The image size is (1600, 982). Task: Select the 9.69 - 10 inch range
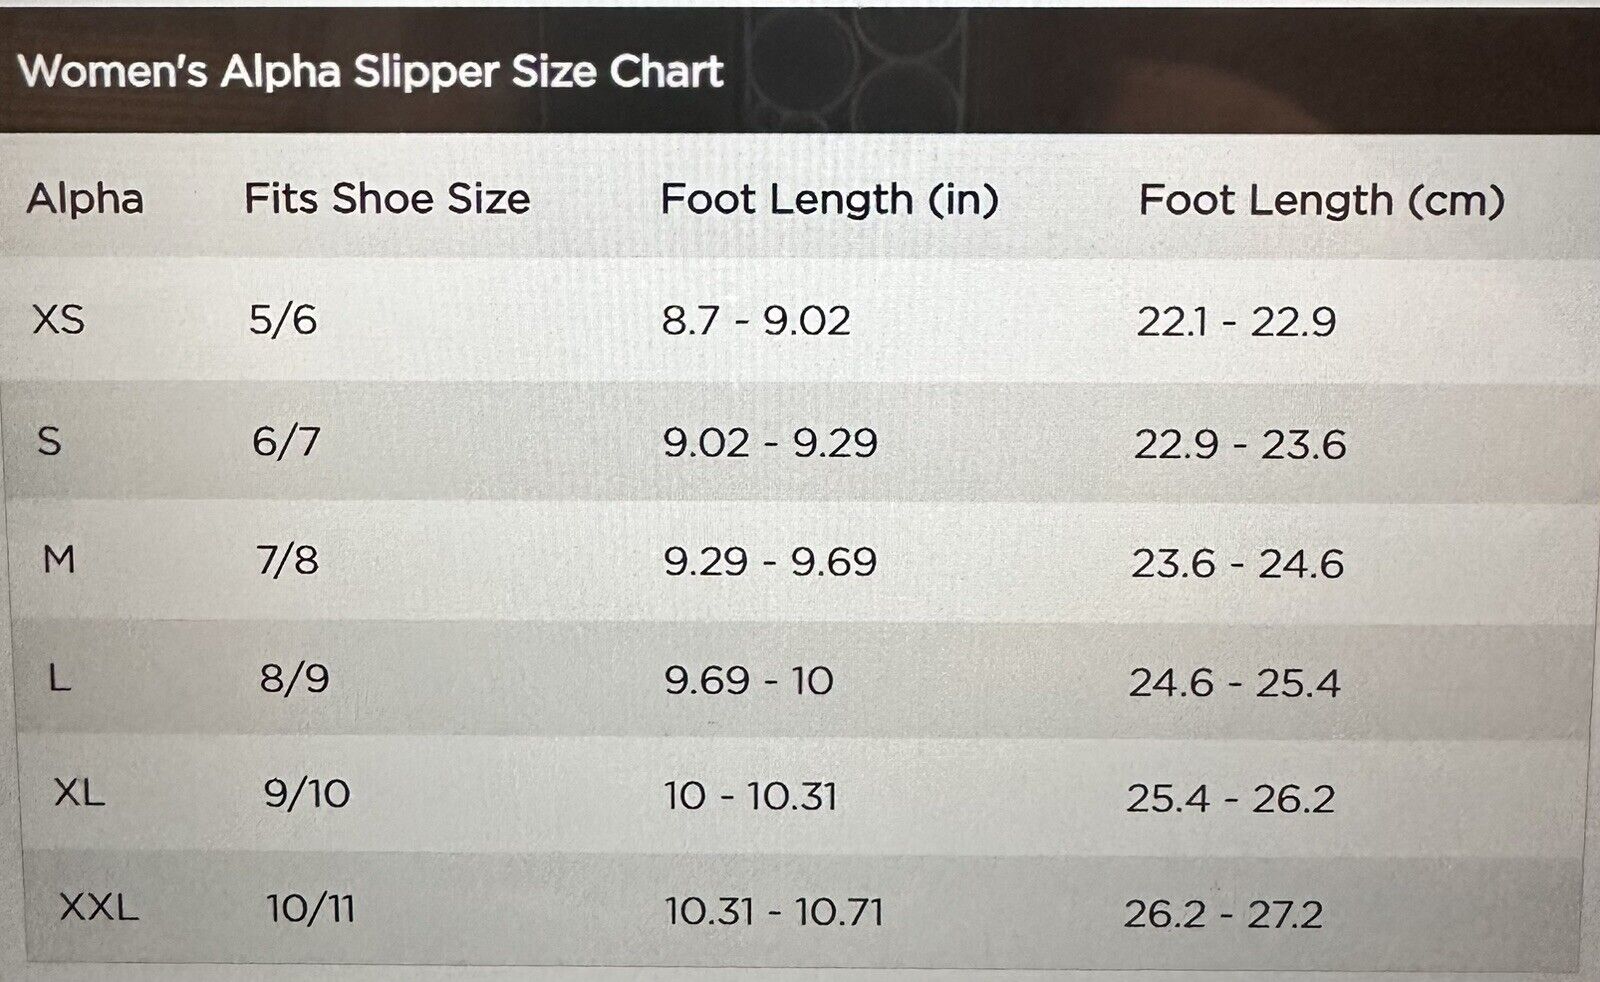(749, 681)
